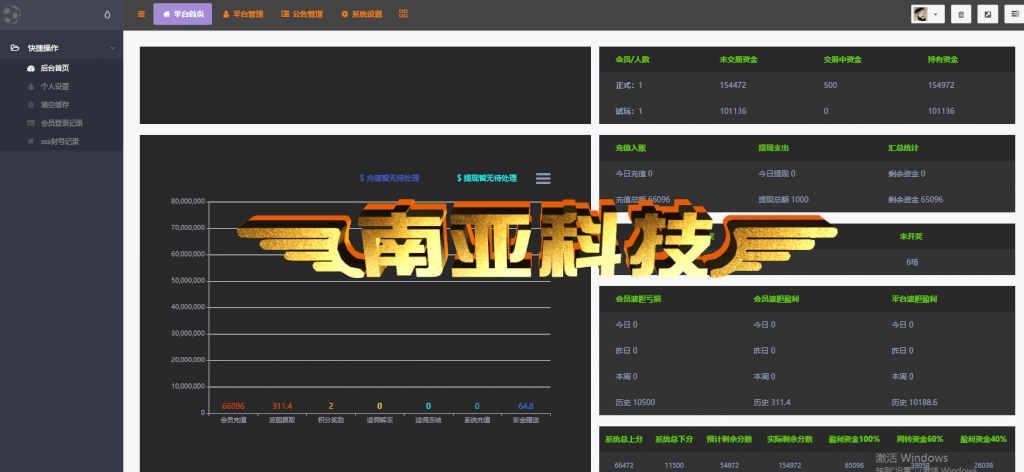This screenshot has width=1024, height=472.
Task: Click the fullscreen expand icon button
Action: pos(987,14)
